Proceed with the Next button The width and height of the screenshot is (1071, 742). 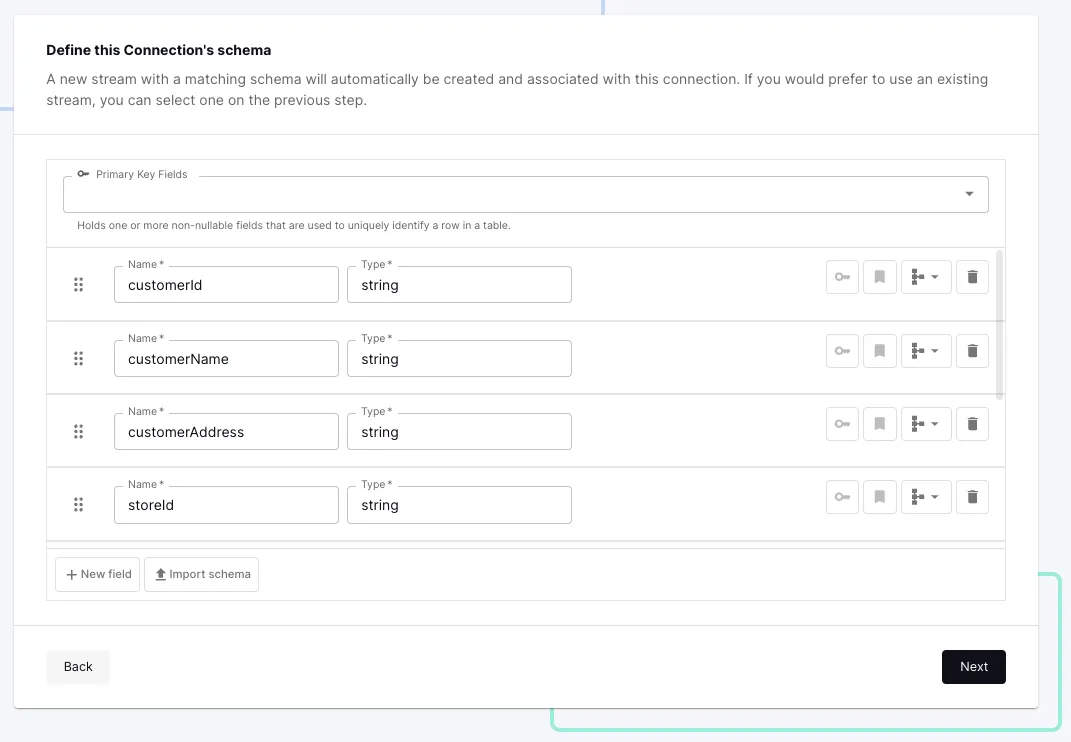[x=974, y=667]
